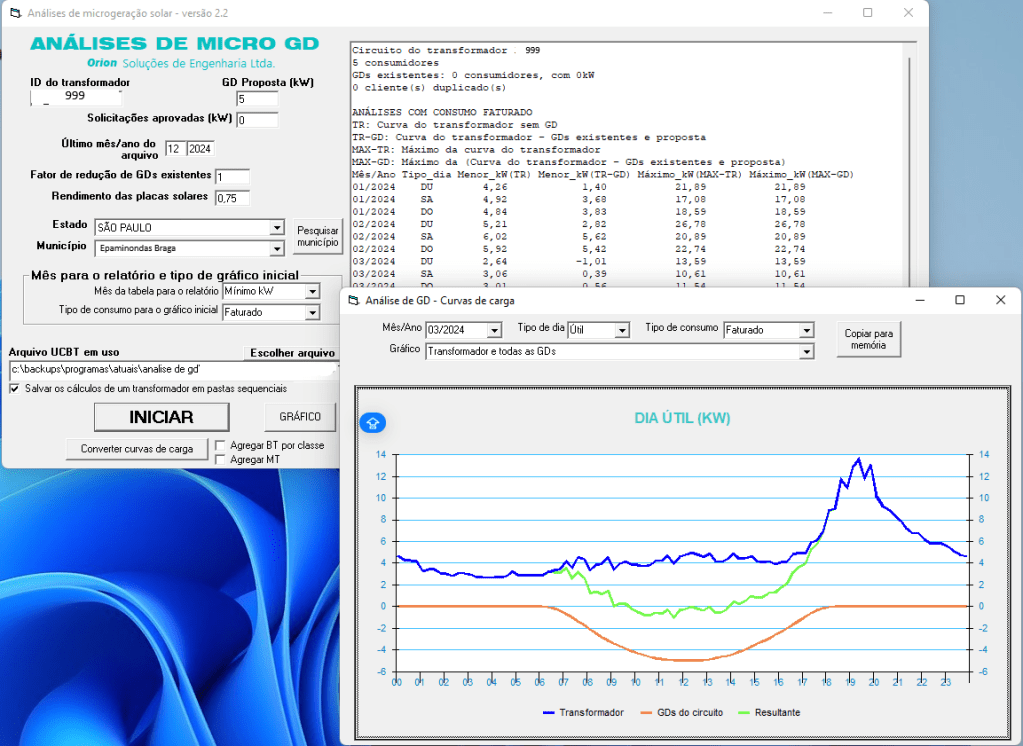Viewport: 1023px width, 746px height.
Task: Expand the Mês/Ano dropdown showing 03/2024
Action: click(494, 330)
